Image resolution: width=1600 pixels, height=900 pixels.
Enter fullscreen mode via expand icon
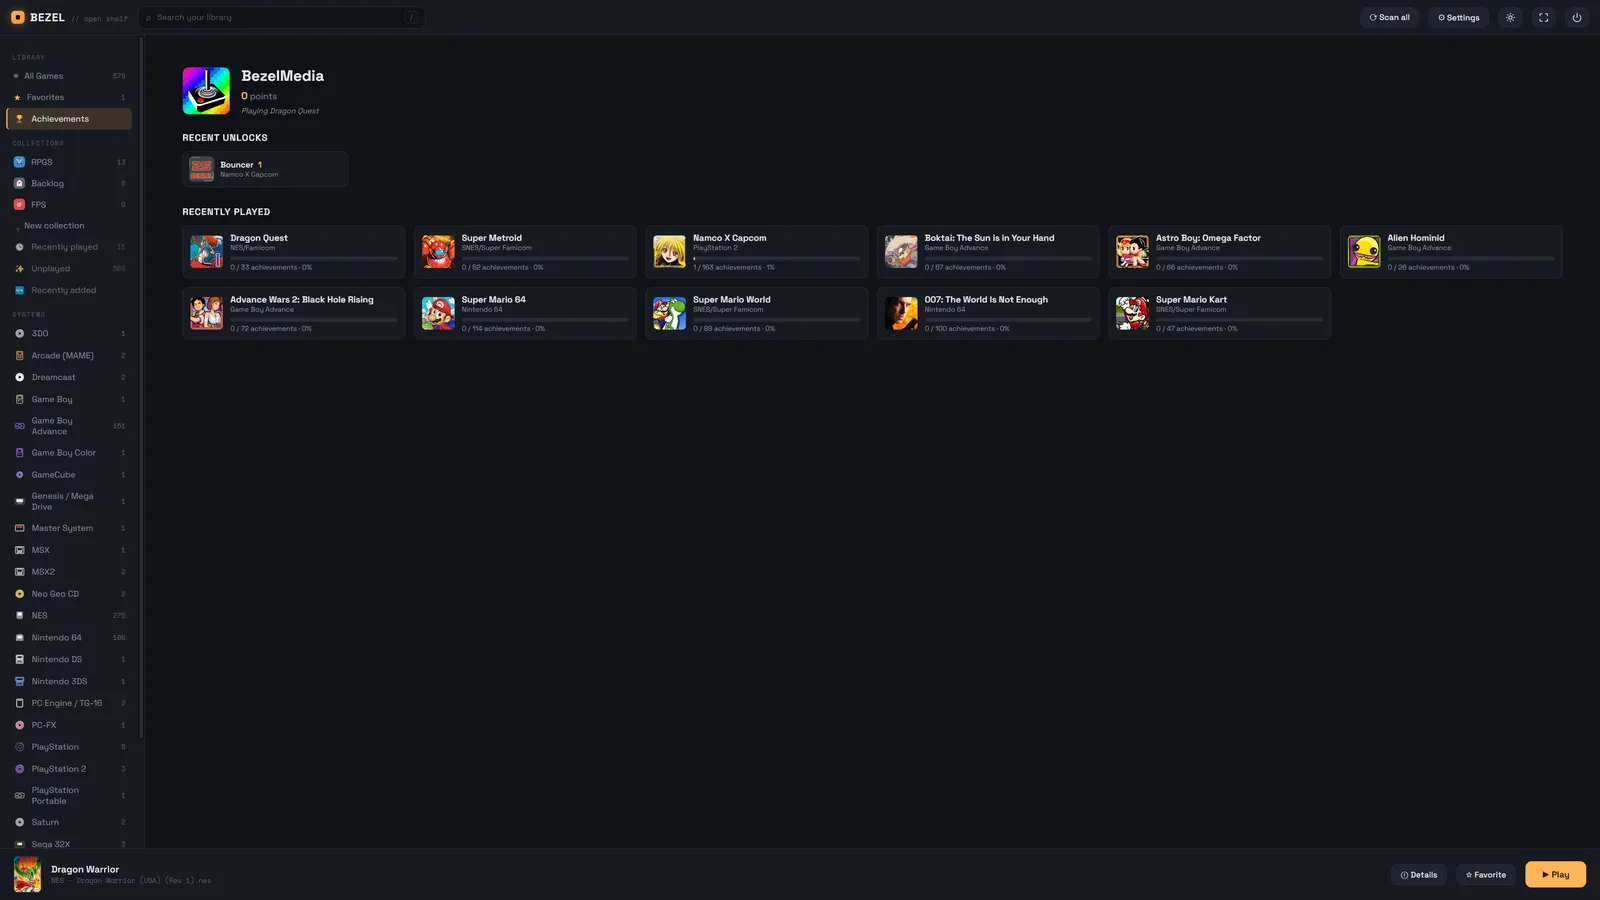1543,17
